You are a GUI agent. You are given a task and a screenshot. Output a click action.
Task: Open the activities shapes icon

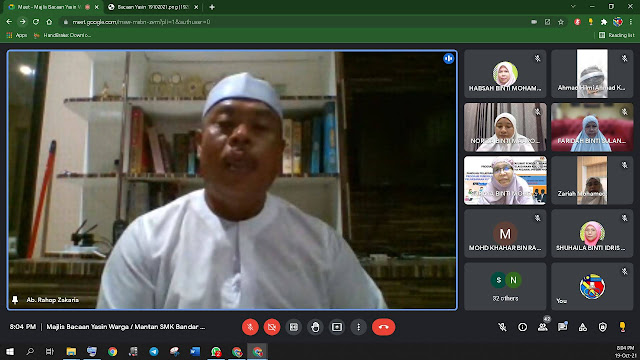[x=582, y=327]
